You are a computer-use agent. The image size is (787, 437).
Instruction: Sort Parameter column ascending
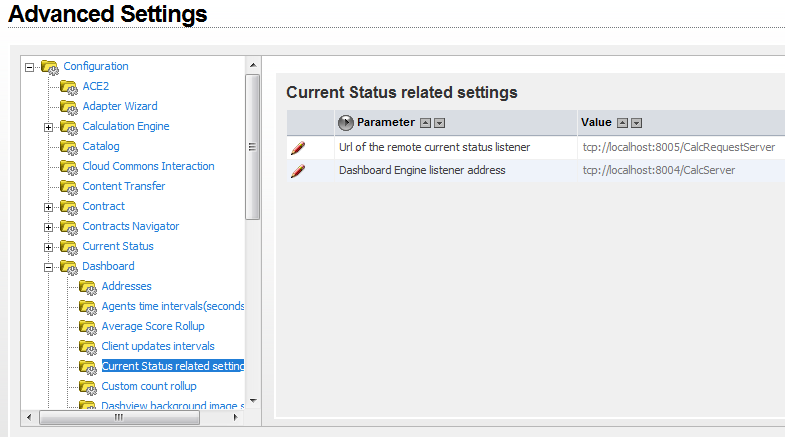[425, 123]
